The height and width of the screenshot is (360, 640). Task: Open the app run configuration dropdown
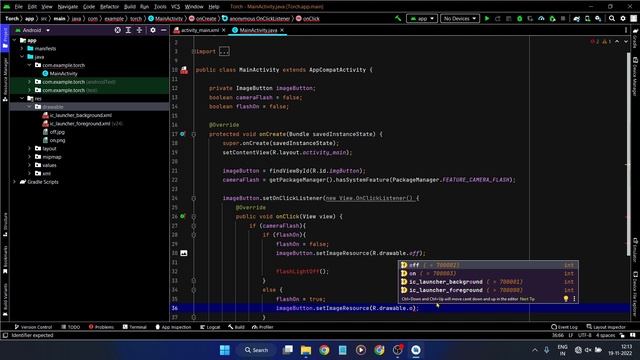pyautogui.click(x=422, y=18)
